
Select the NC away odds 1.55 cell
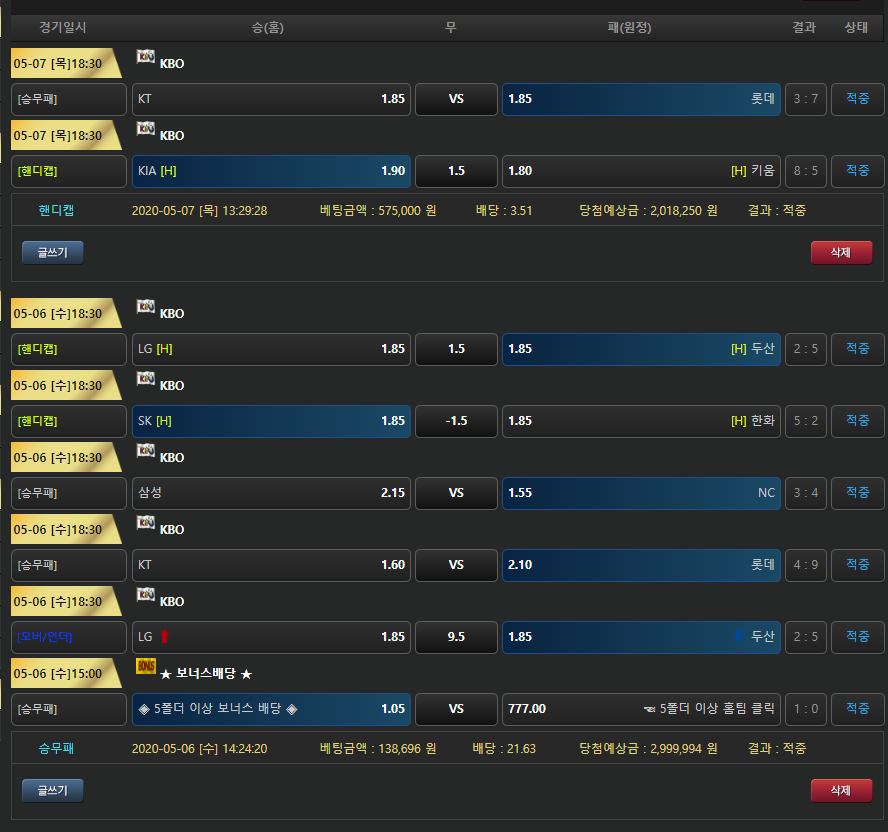pos(641,493)
